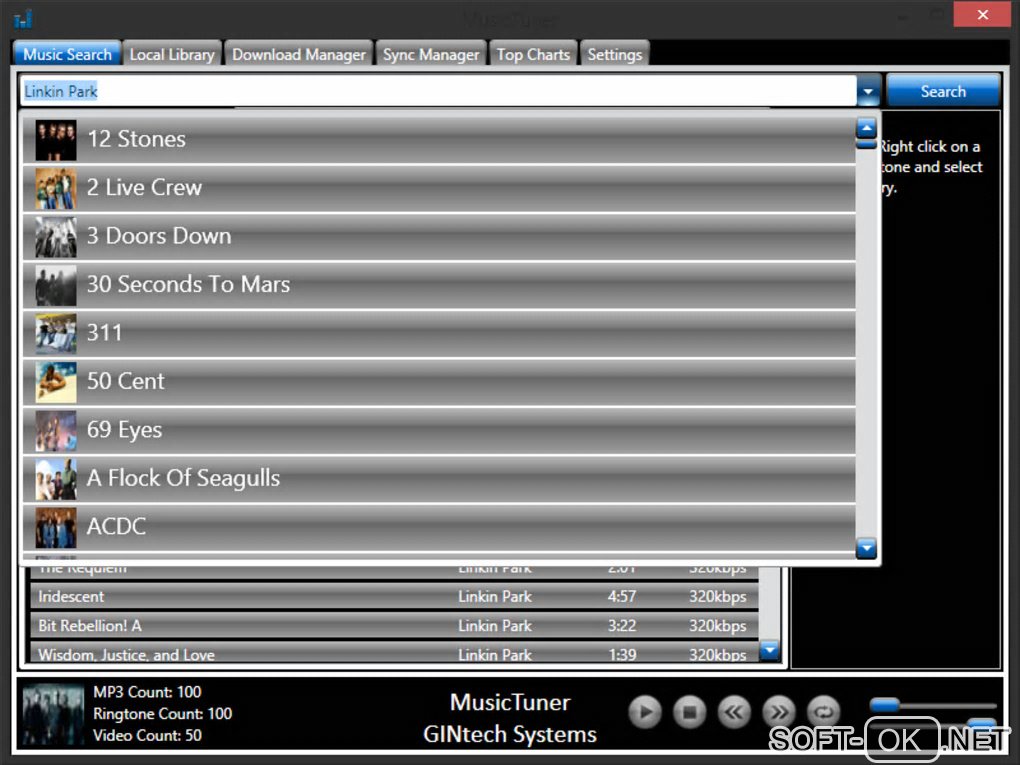Open the Download Manager tab
This screenshot has height=765, width=1020.
[299, 54]
